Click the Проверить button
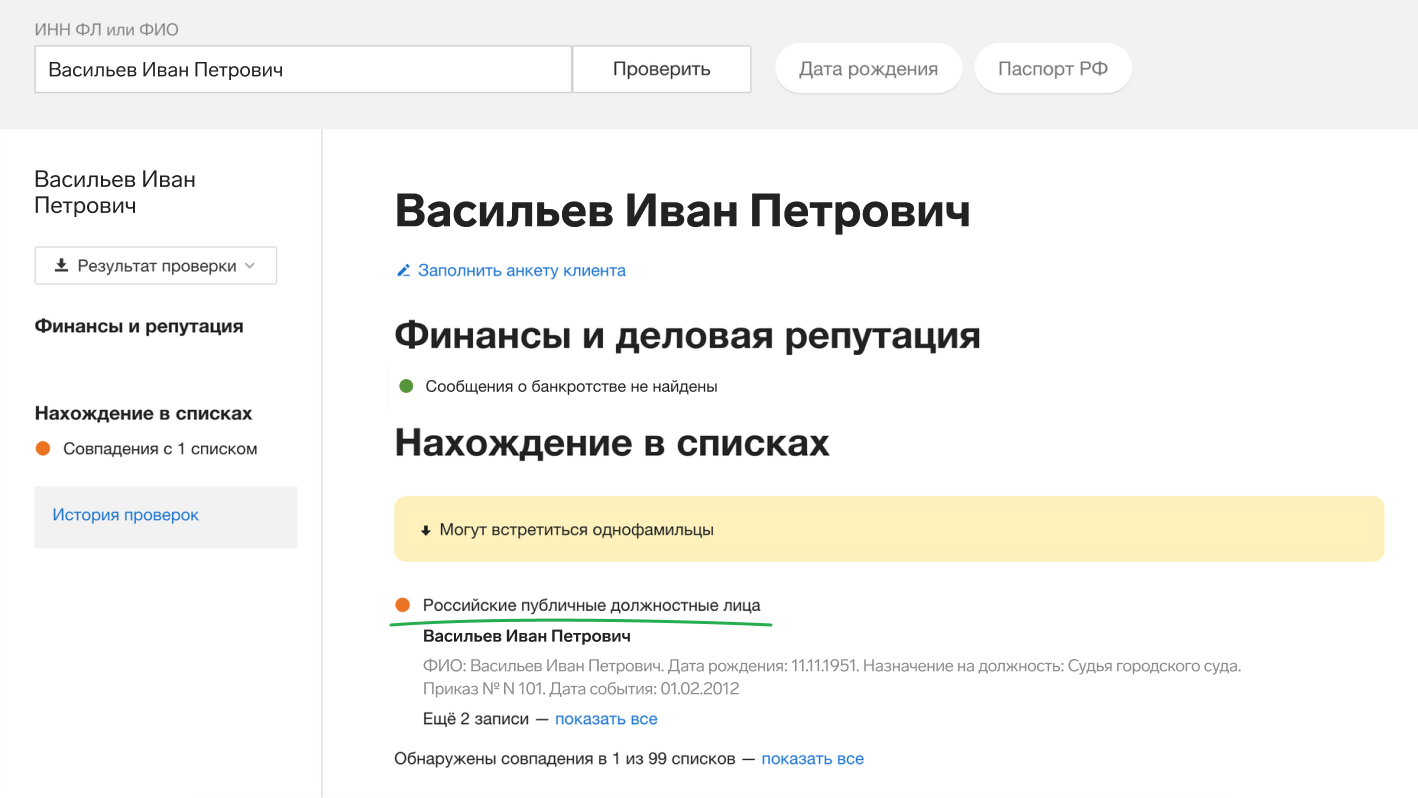Image resolution: width=1418 pixels, height=798 pixels. click(661, 69)
